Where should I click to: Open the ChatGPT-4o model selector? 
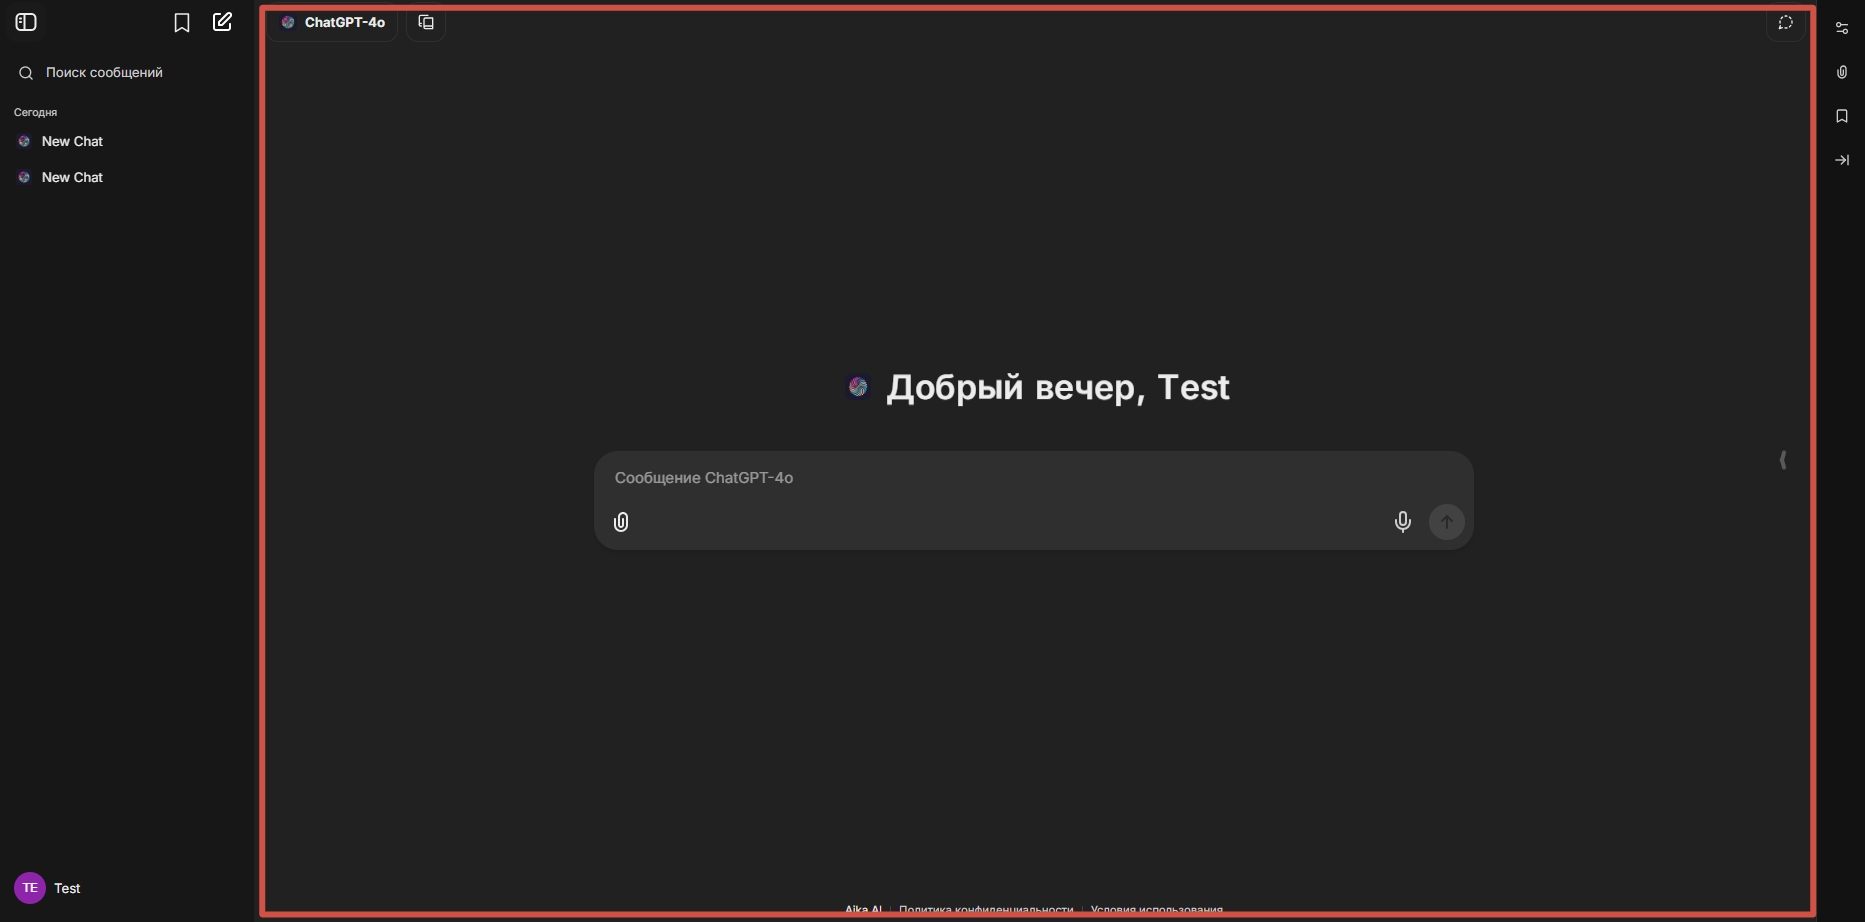pyautogui.click(x=333, y=22)
